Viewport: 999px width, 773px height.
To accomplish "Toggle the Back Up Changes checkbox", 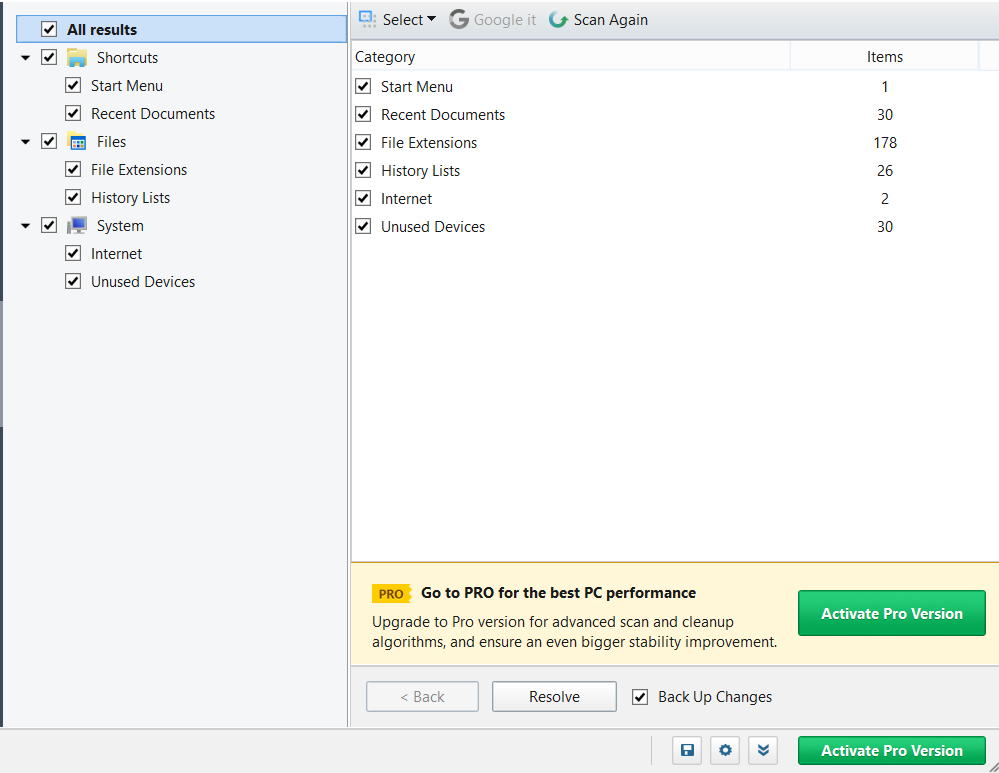I will point(640,697).
